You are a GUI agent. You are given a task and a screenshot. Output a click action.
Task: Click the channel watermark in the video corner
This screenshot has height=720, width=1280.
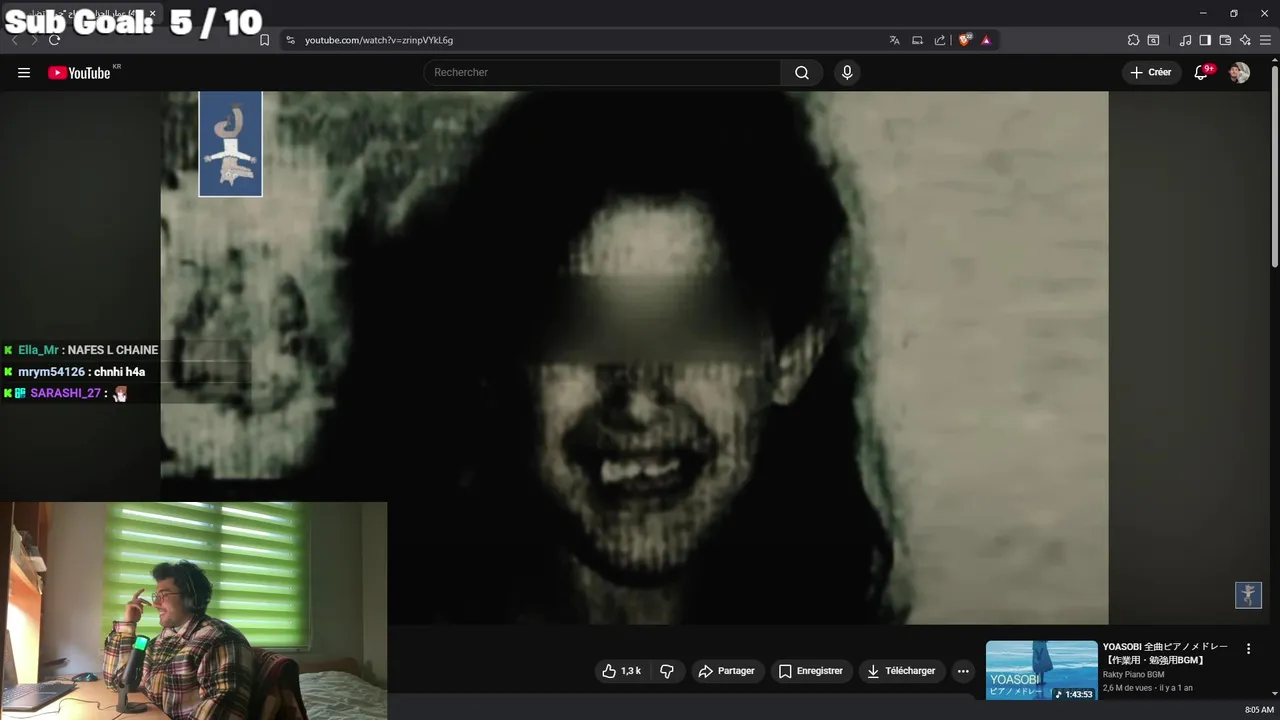click(x=1248, y=595)
